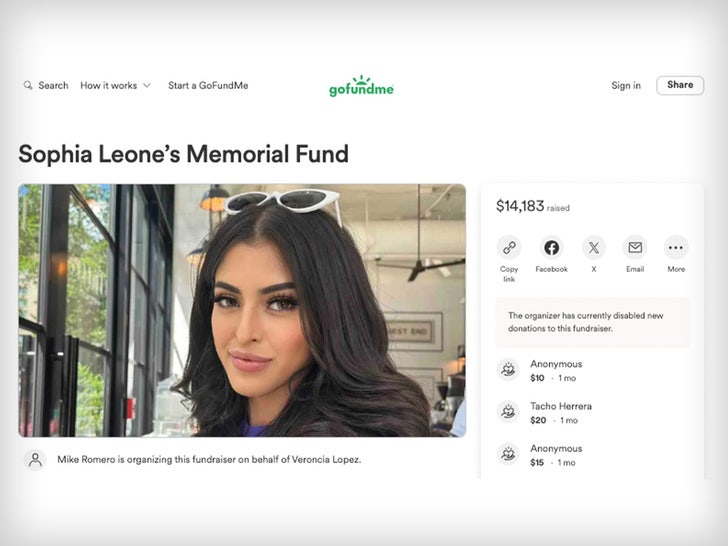Click the Sophia Leone's Memorial Fund title
The width and height of the screenshot is (728, 546).
coord(183,154)
